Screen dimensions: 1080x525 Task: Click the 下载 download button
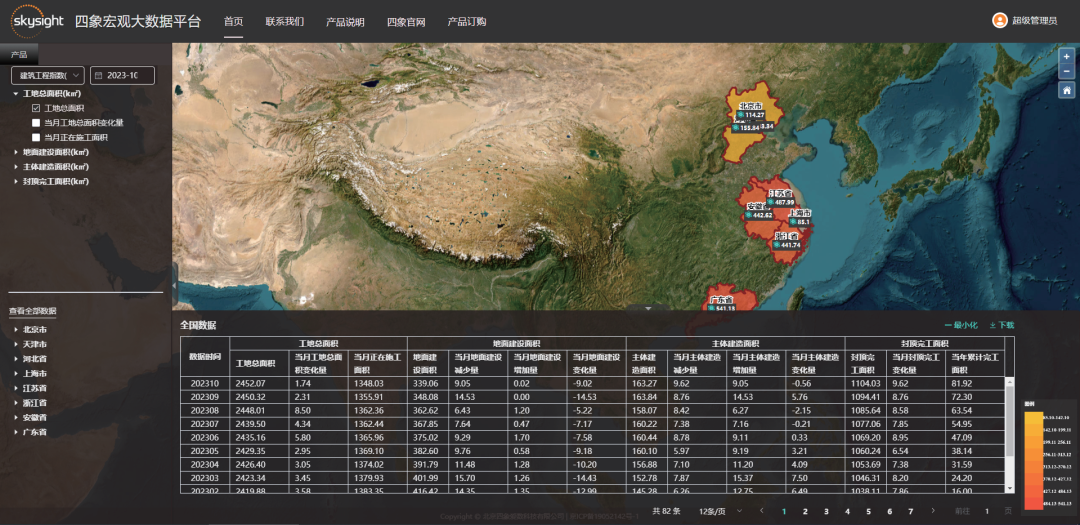pyautogui.click(x=1001, y=325)
